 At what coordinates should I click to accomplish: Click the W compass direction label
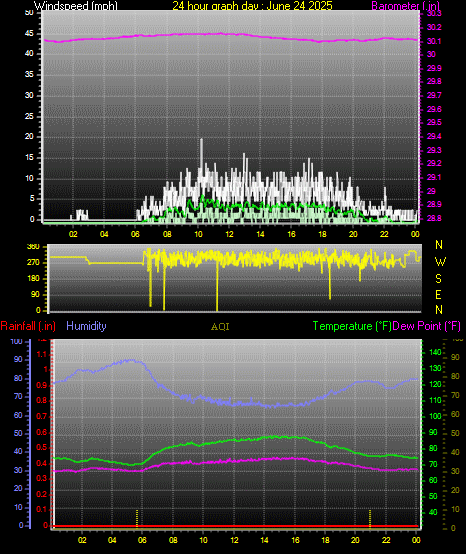440,262
